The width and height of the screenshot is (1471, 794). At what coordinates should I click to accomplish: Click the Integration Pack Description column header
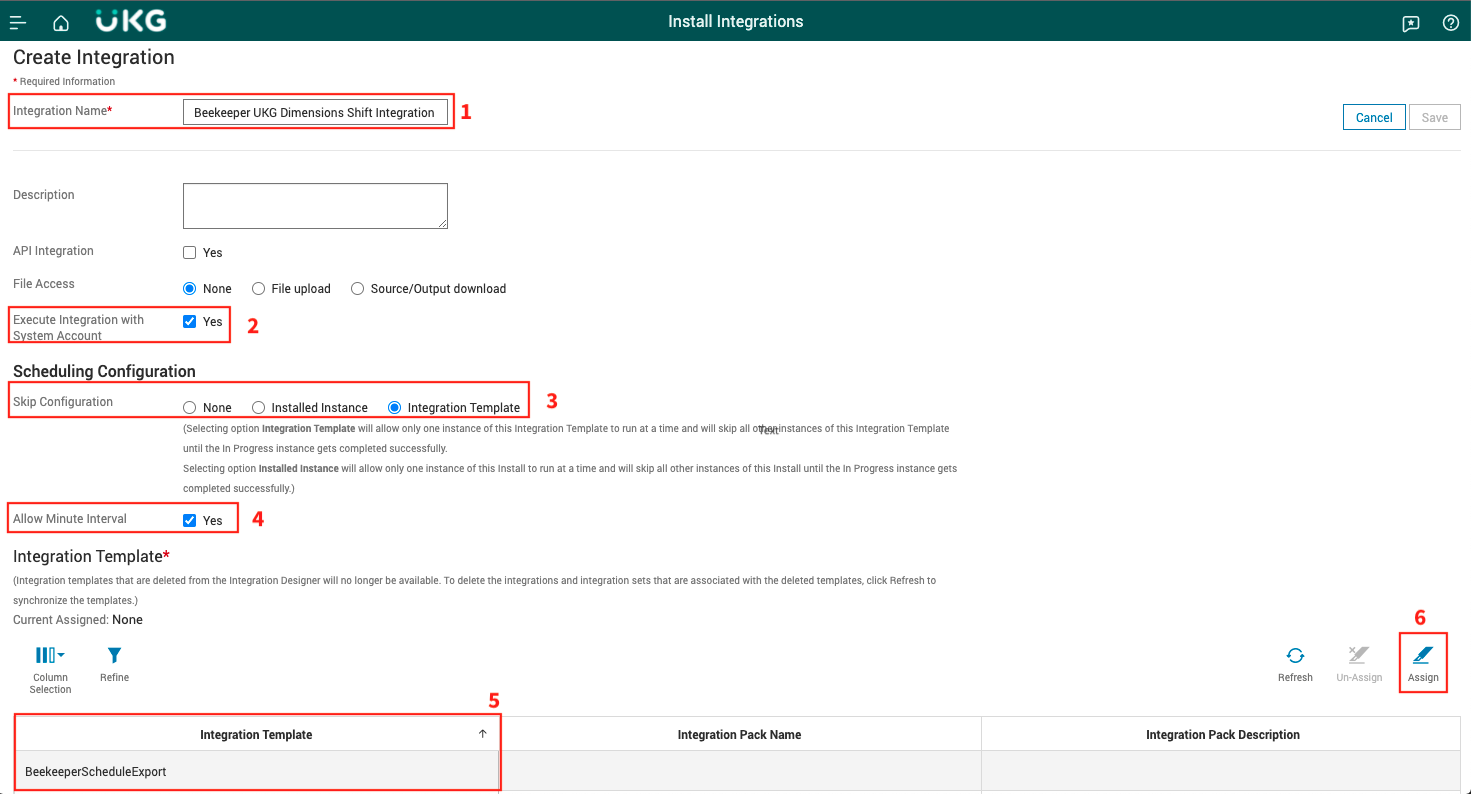click(x=1222, y=735)
